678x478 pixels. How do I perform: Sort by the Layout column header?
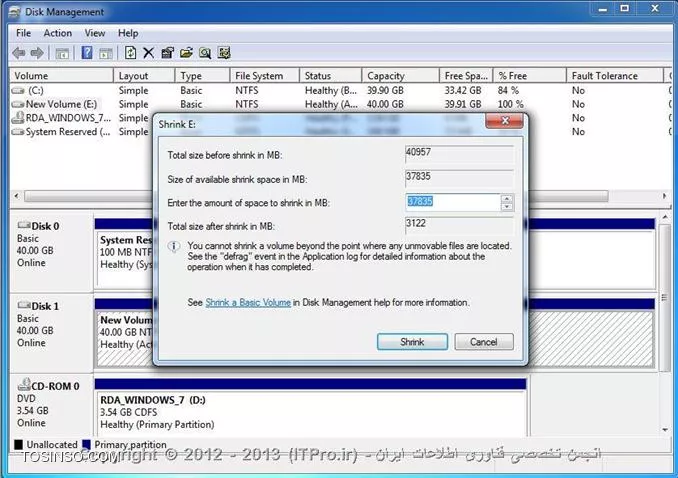[144, 76]
